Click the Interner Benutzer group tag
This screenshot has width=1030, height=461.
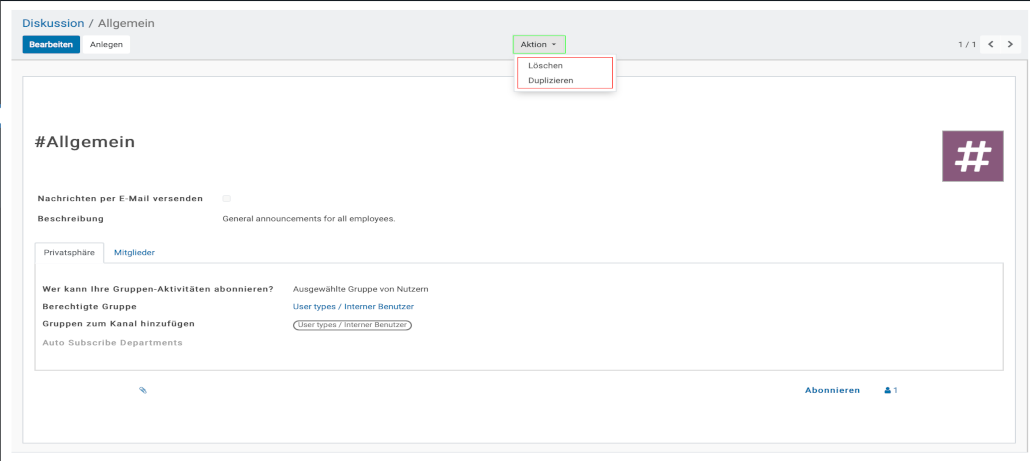353,324
